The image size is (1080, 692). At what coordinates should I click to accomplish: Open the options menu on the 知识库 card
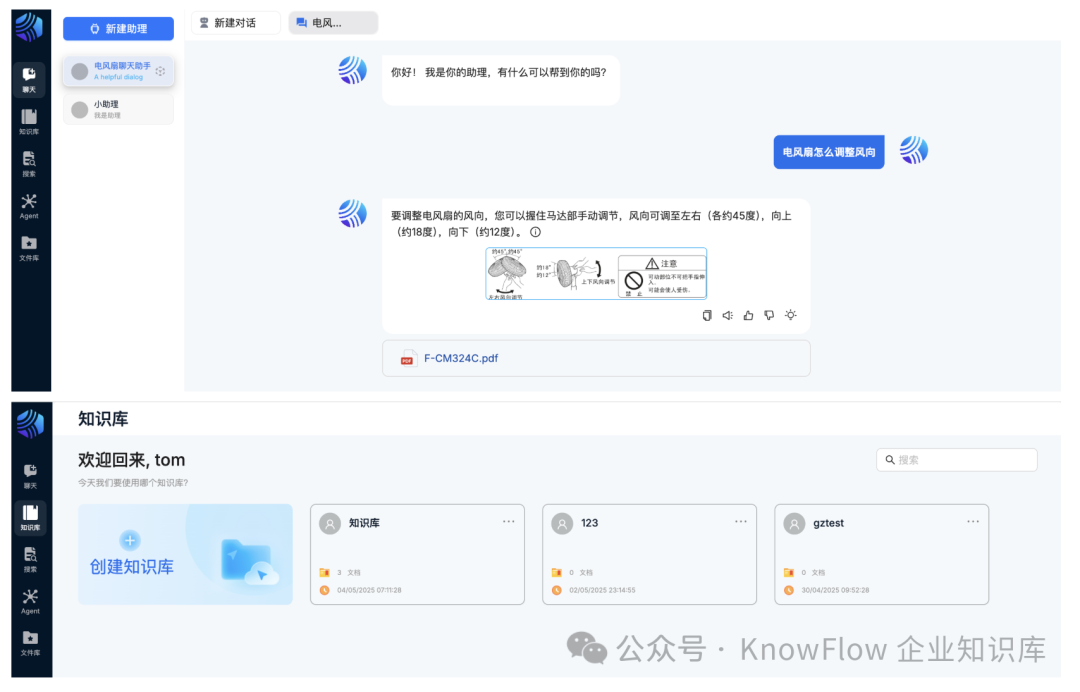[508, 521]
